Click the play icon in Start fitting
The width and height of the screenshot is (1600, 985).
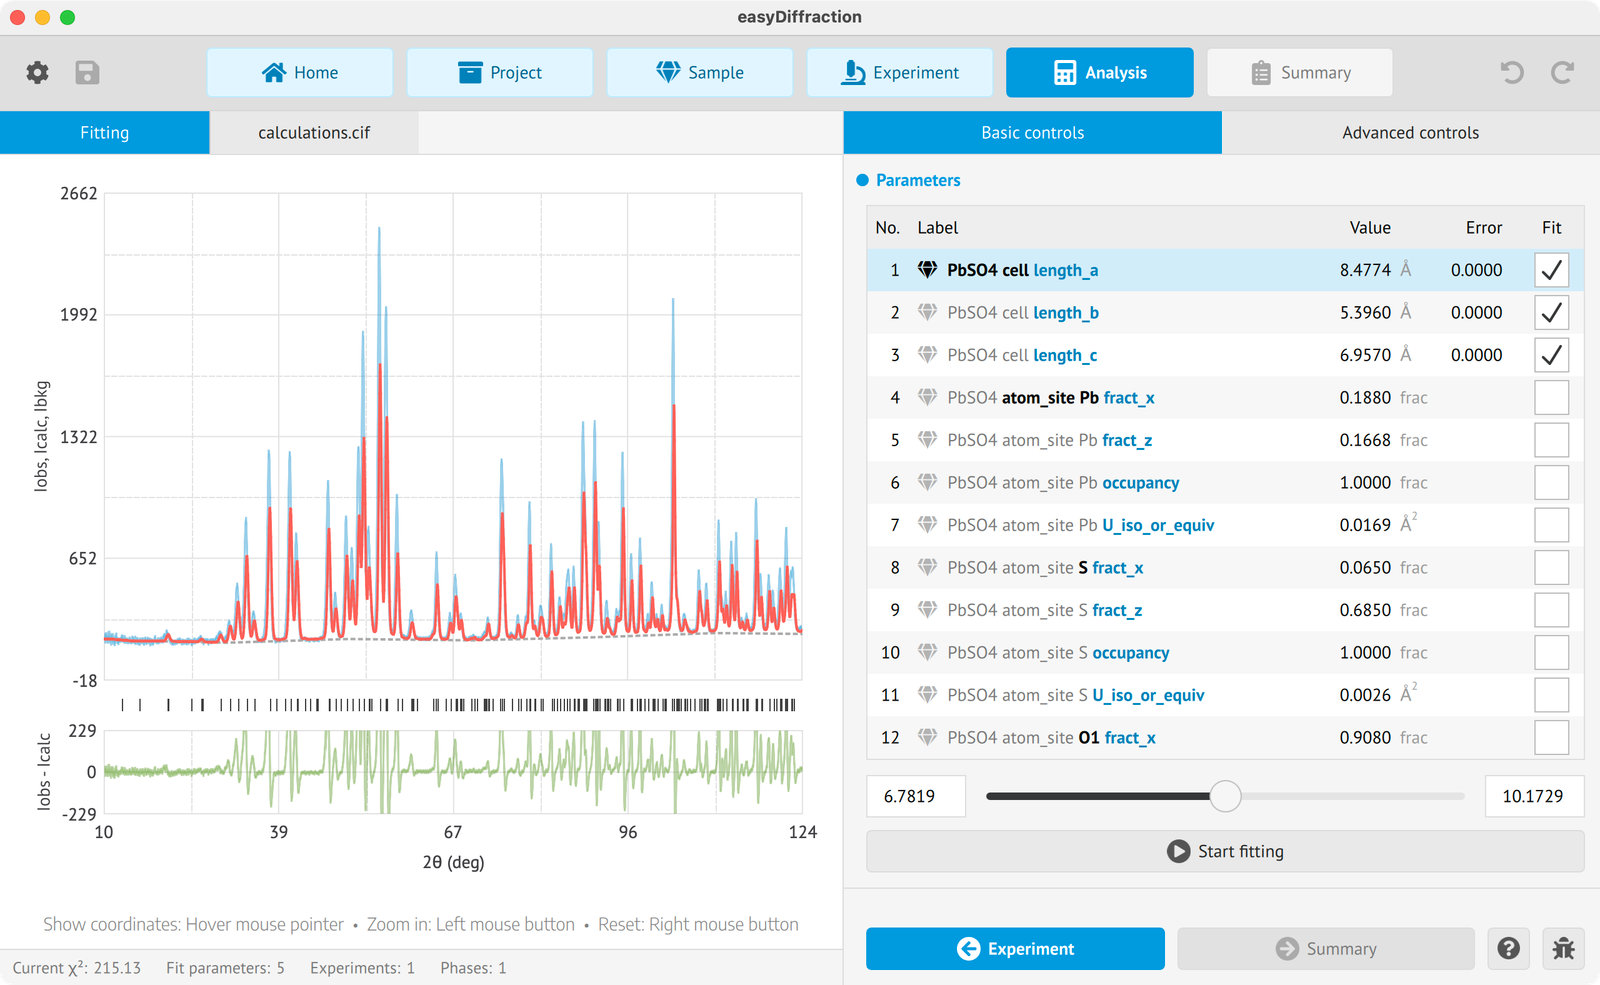tap(1179, 851)
